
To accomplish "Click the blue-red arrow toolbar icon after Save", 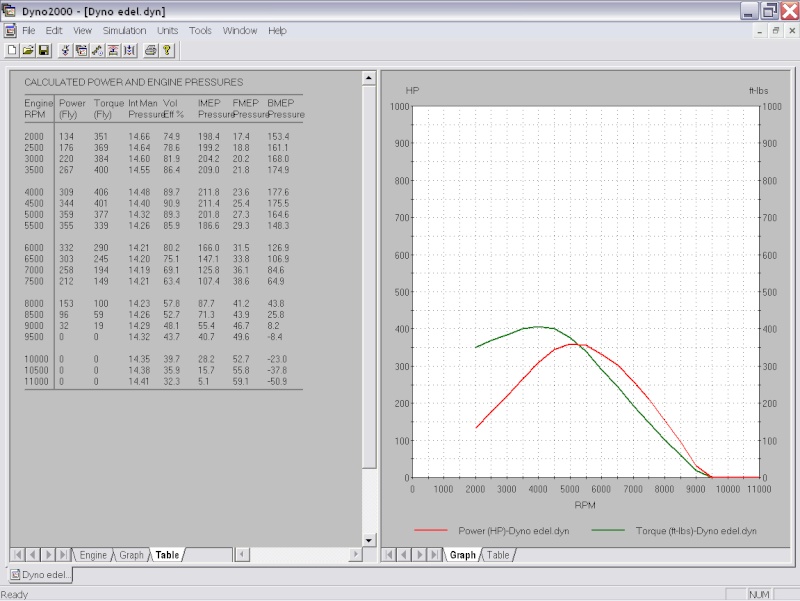I will tap(65, 50).
